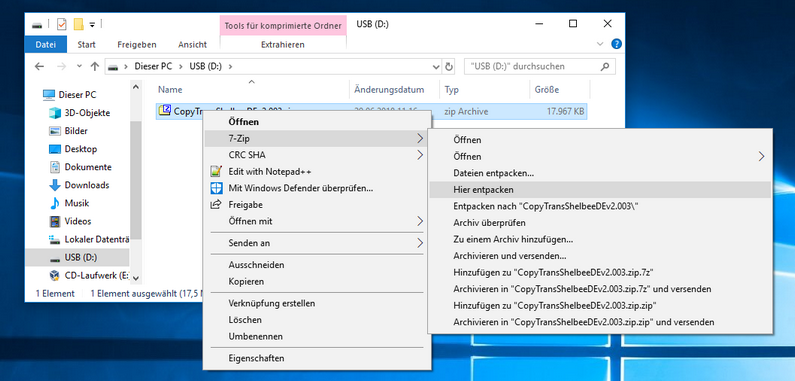The image size is (795, 381).
Task: Click the Bilder folder icon
Action: 55,131
